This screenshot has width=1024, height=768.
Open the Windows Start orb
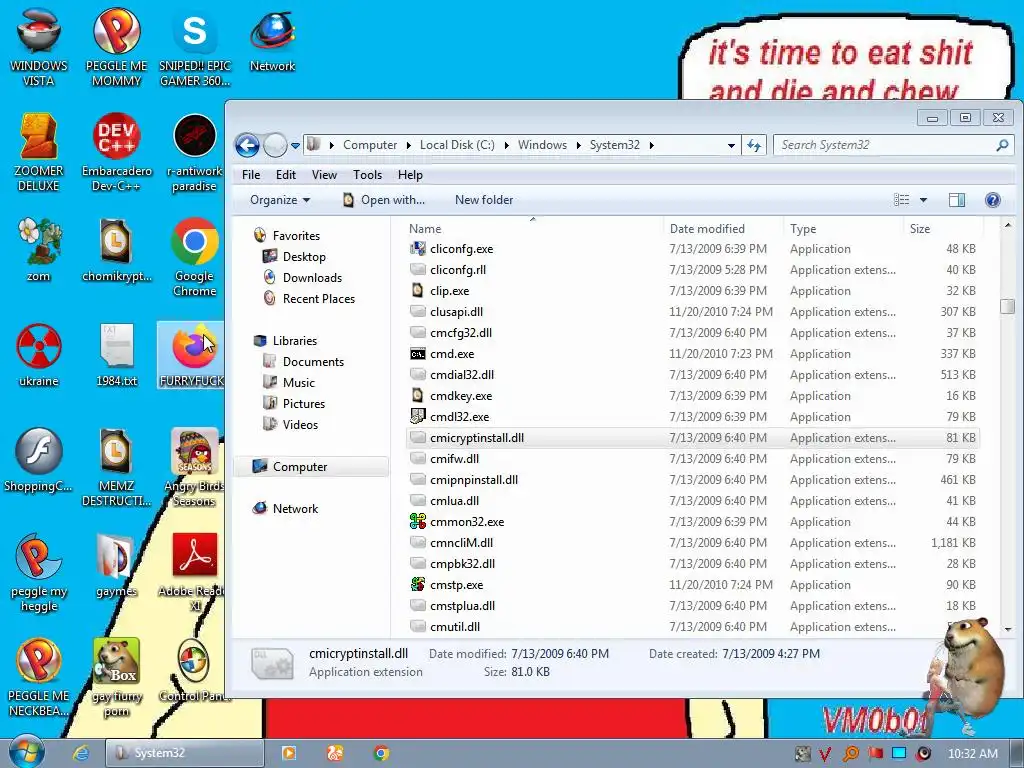(x=26, y=752)
